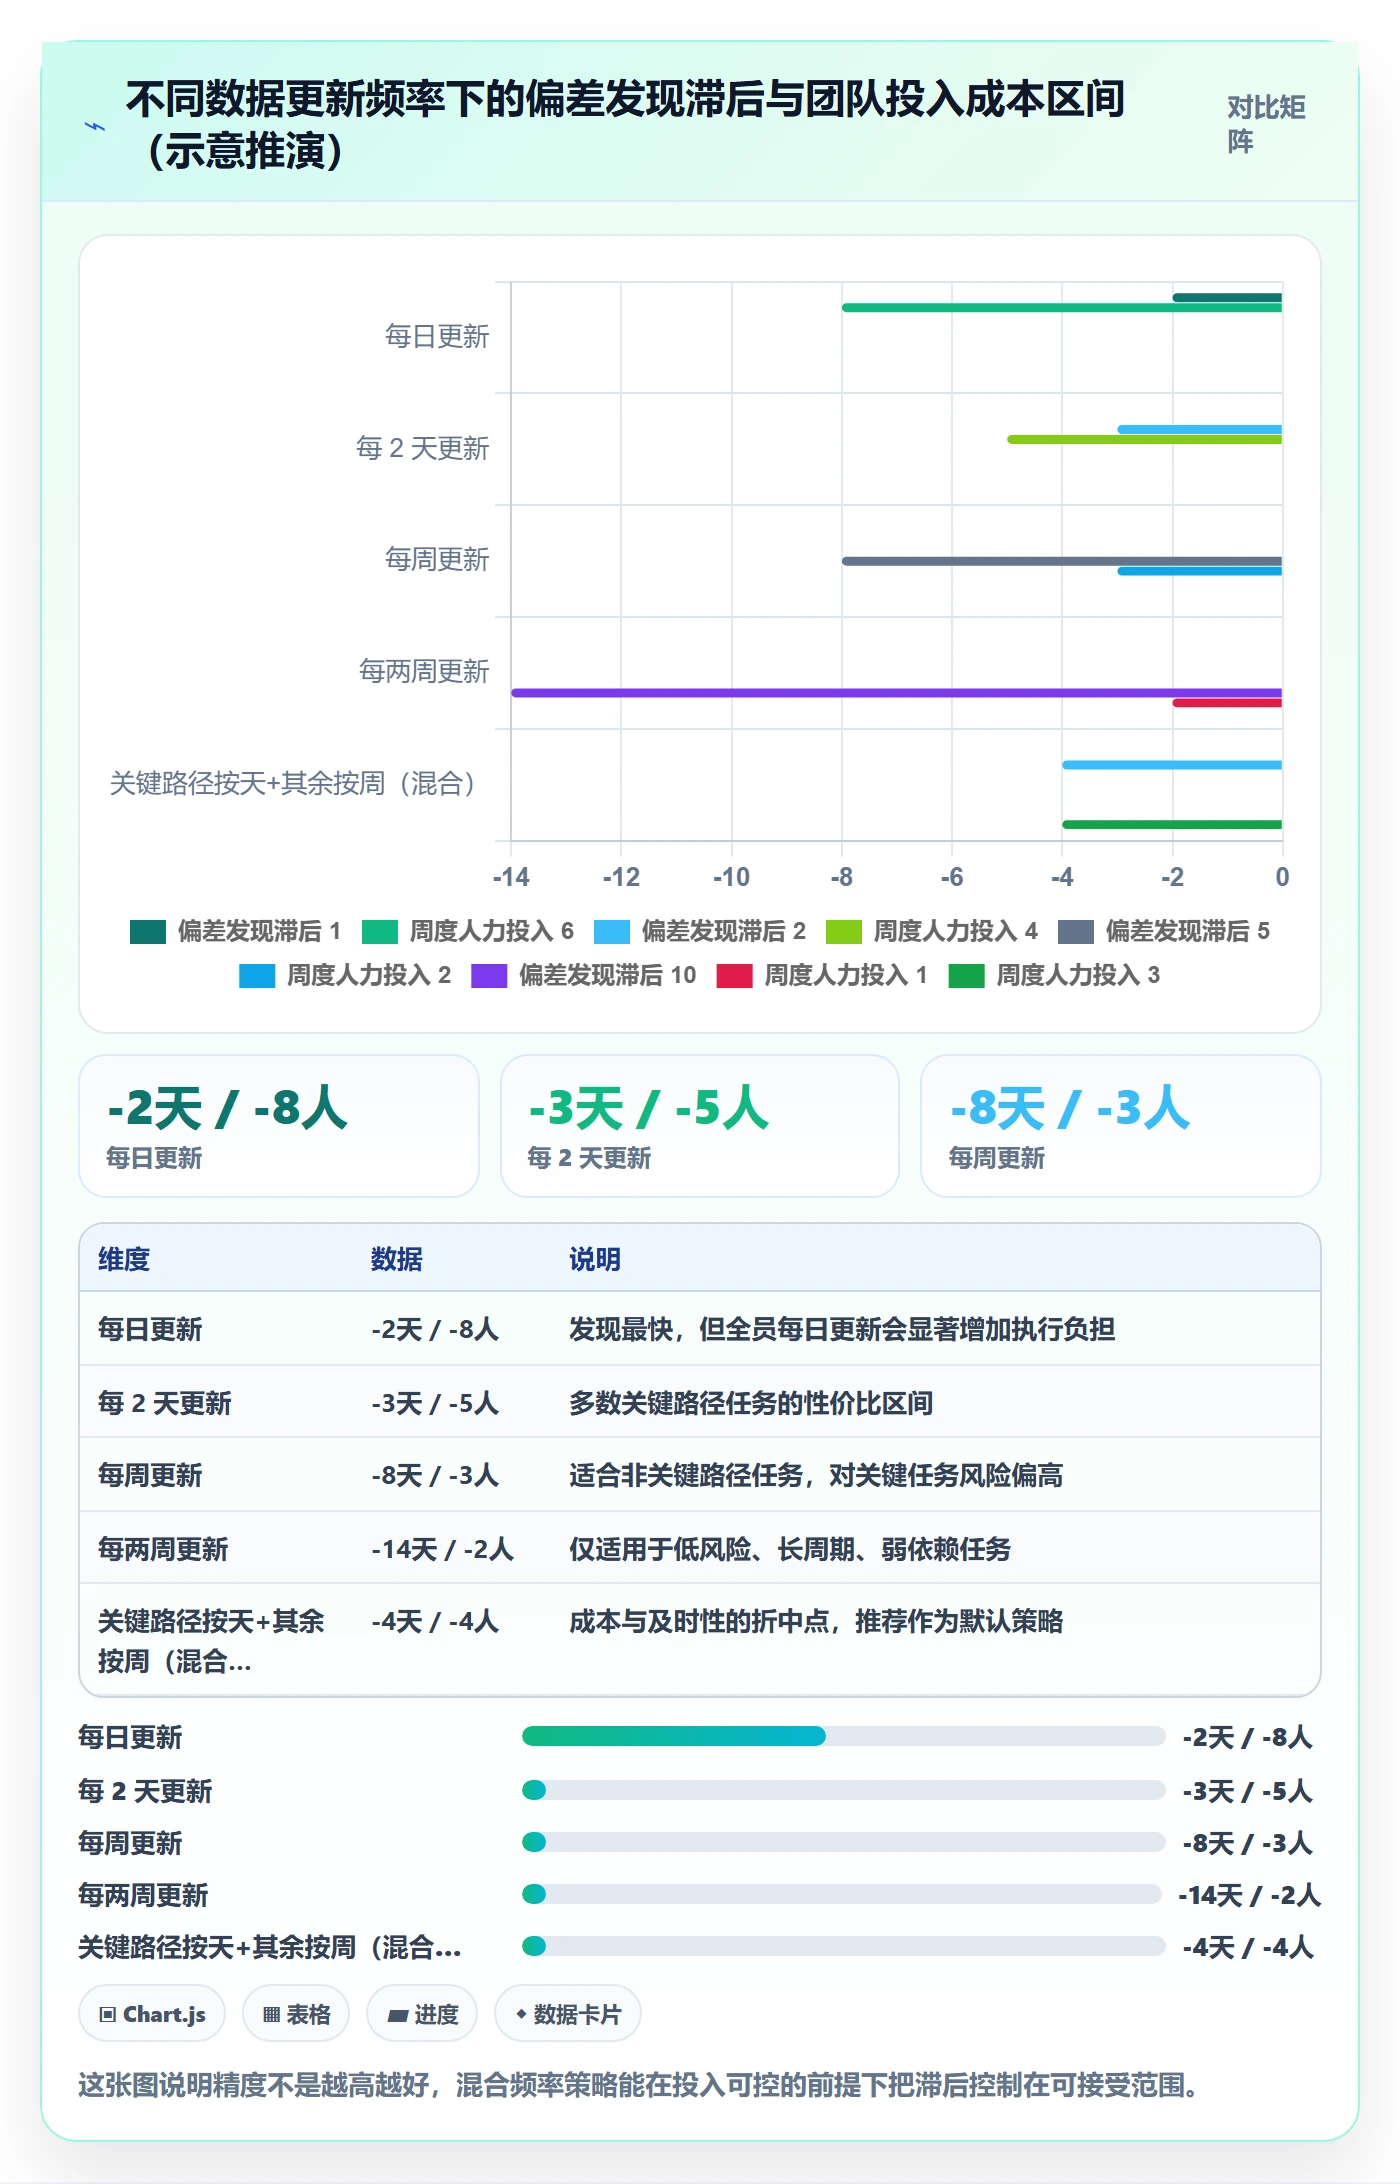Click the Chart.js tag chip

point(152,2014)
